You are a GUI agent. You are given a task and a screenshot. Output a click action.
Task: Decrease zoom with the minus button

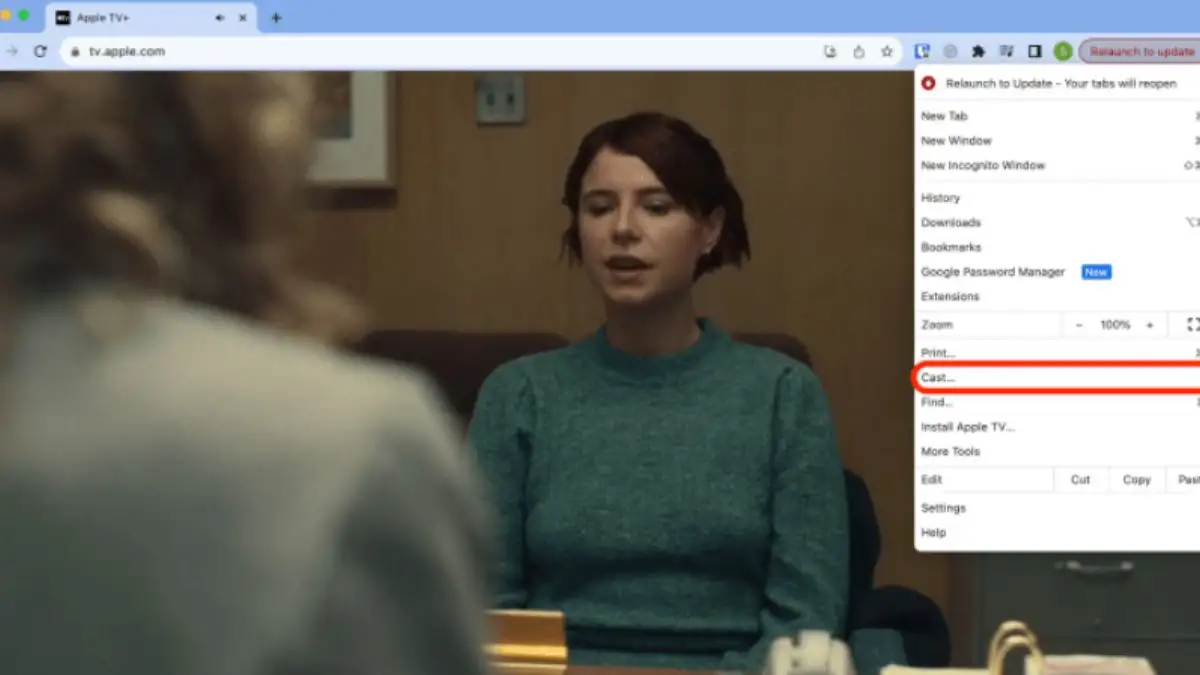pos(1080,325)
